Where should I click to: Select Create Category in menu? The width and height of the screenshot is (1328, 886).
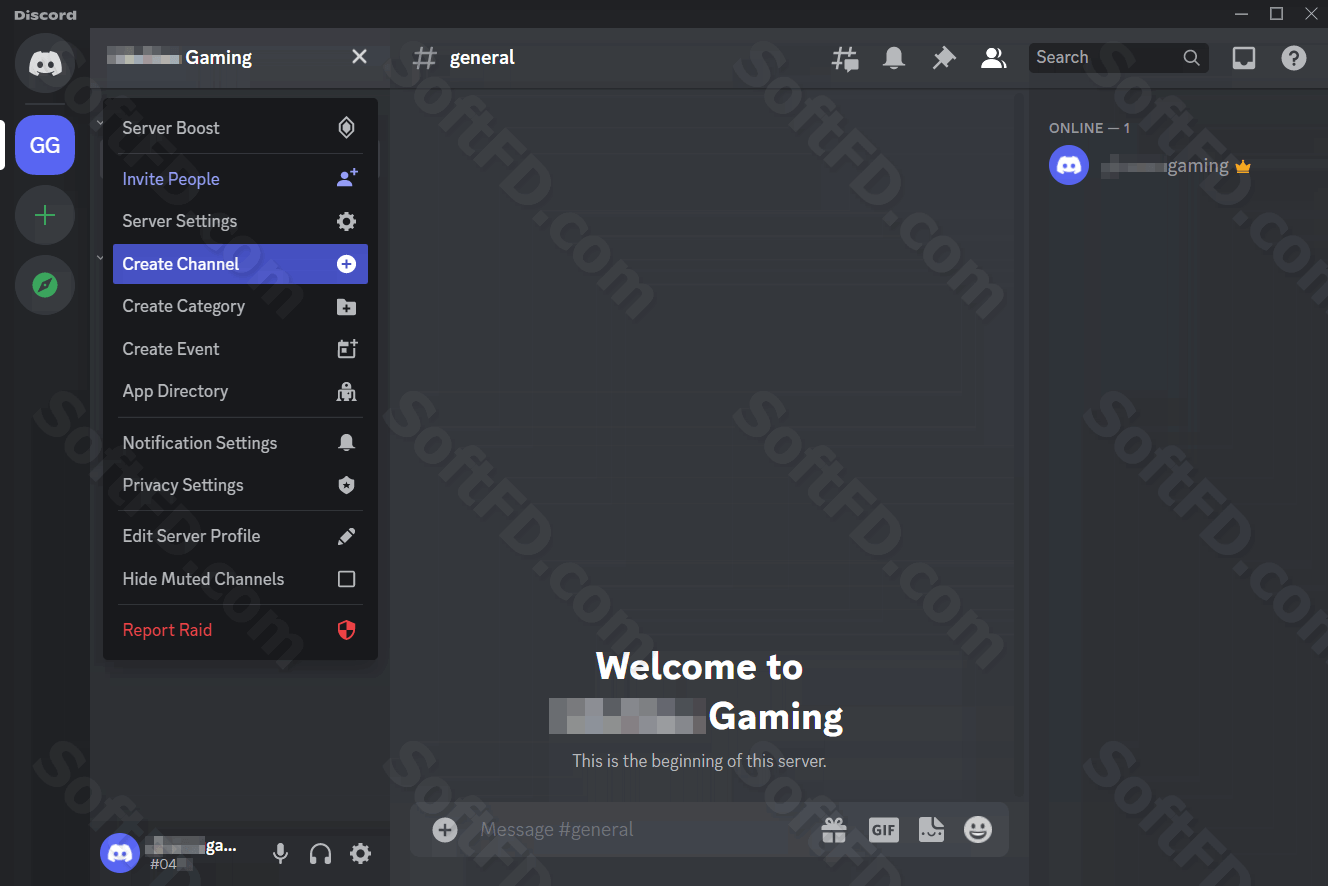click(240, 306)
